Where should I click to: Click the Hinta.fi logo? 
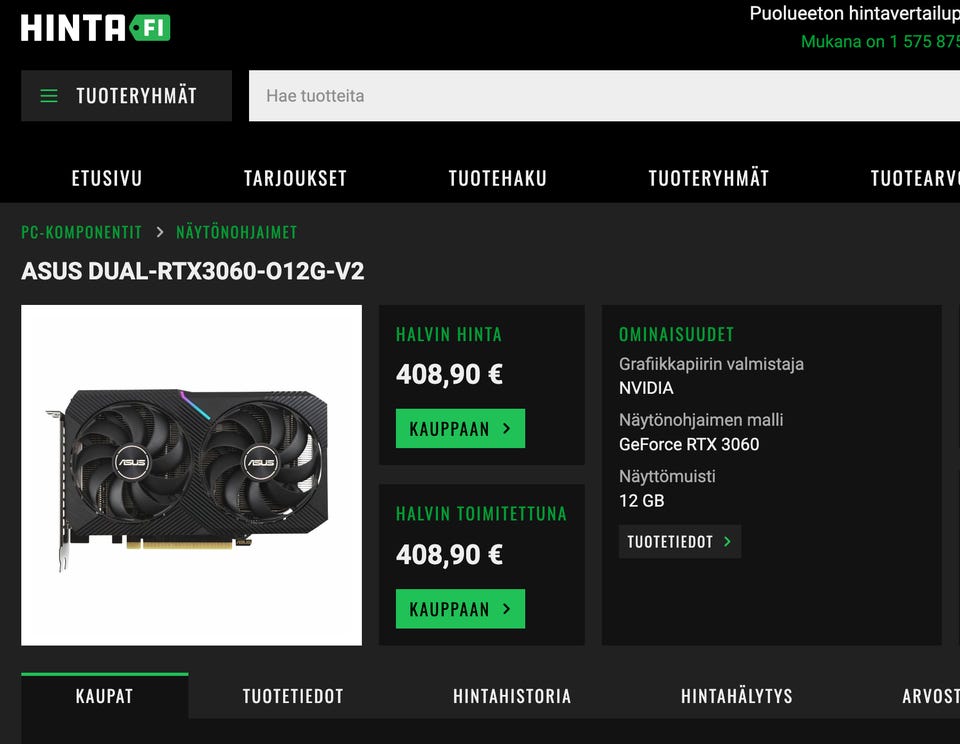[96, 28]
